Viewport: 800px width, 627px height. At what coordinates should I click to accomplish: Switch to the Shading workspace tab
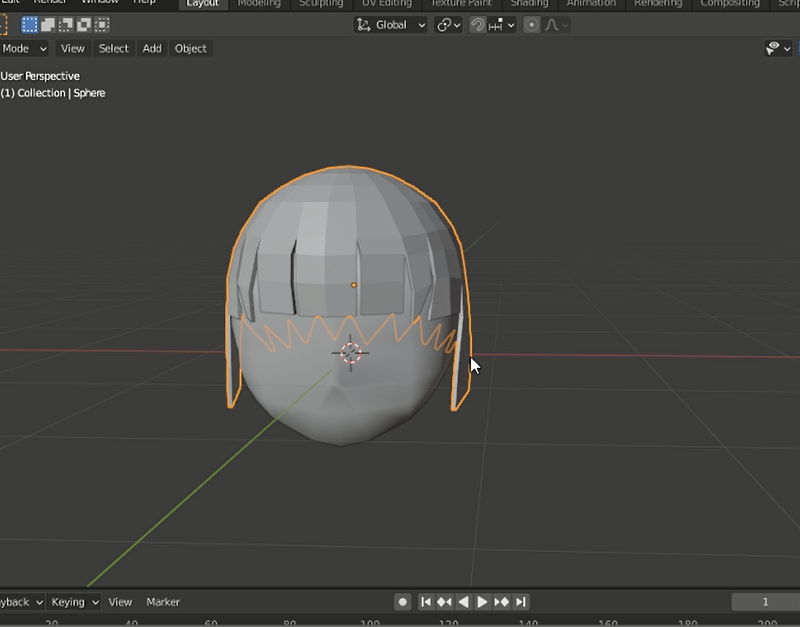tap(529, 4)
